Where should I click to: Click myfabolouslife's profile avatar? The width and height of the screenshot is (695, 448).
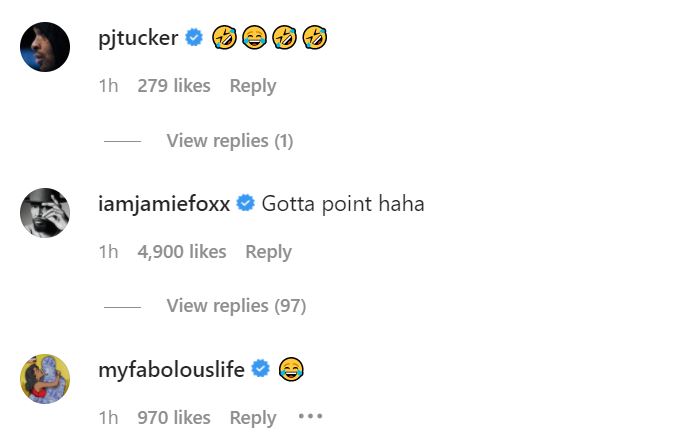point(45,379)
